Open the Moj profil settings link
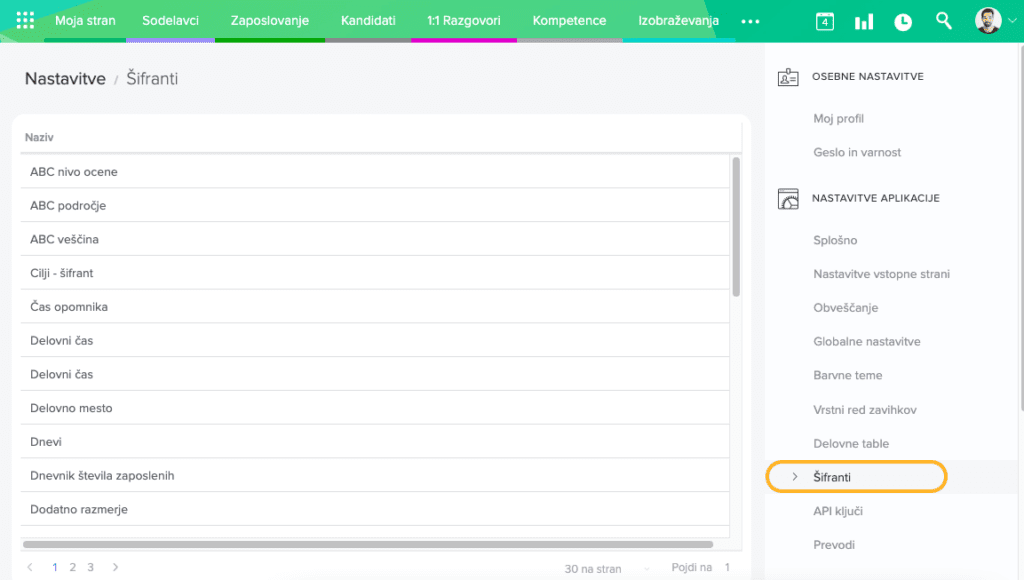Viewport: 1024px width, 580px height. (838, 118)
